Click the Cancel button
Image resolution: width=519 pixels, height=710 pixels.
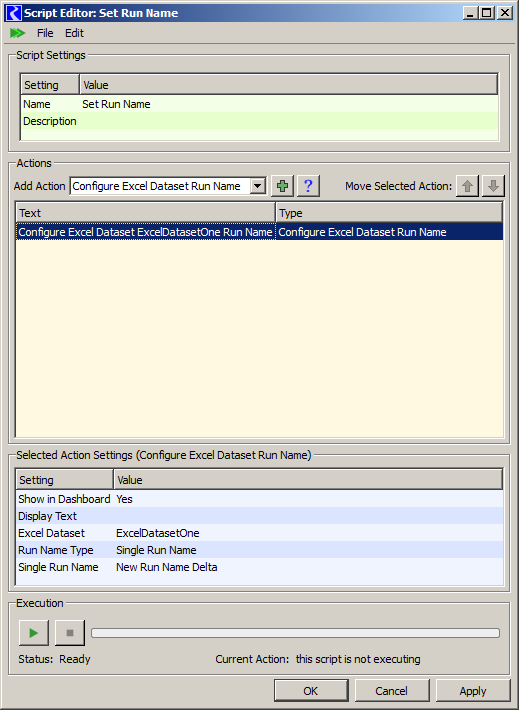392,691
